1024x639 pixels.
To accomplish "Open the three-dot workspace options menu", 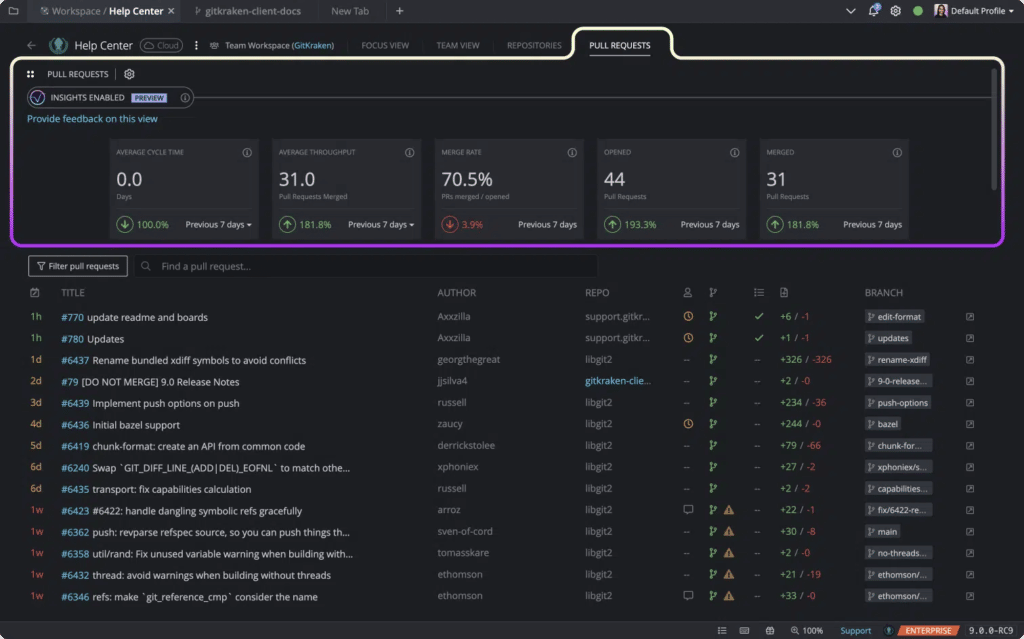I will [196, 46].
